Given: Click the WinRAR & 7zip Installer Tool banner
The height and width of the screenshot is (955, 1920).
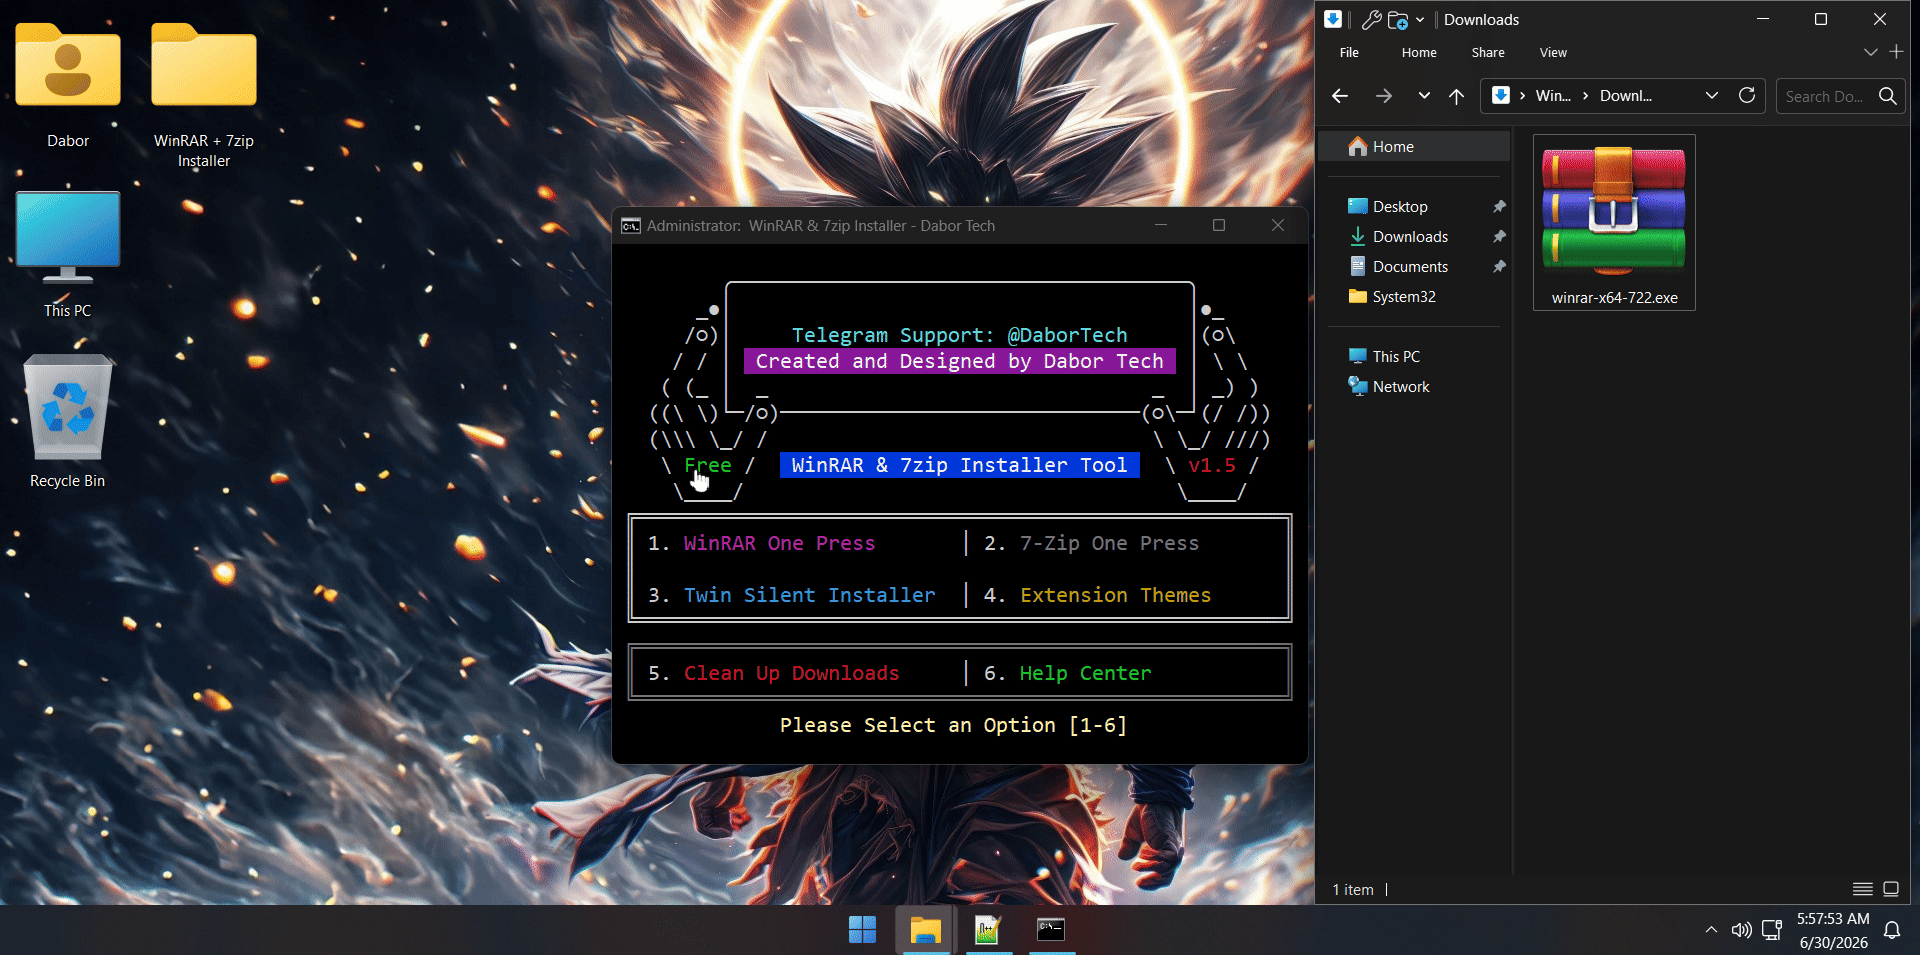Looking at the screenshot, I should (959, 465).
